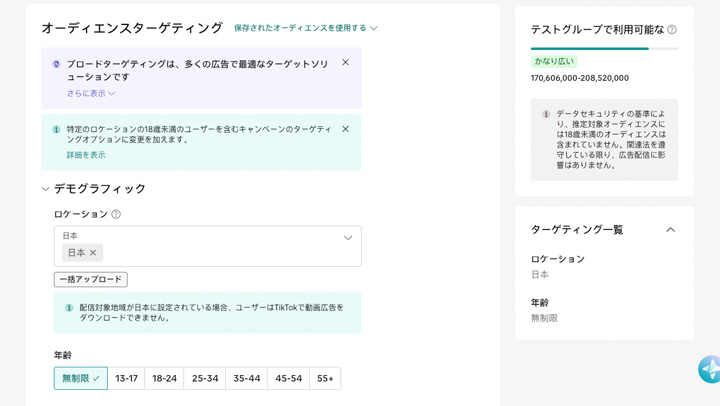720x406 pixels.
Task: Click the info icon in under-18 notice
Action: coord(56,130)
